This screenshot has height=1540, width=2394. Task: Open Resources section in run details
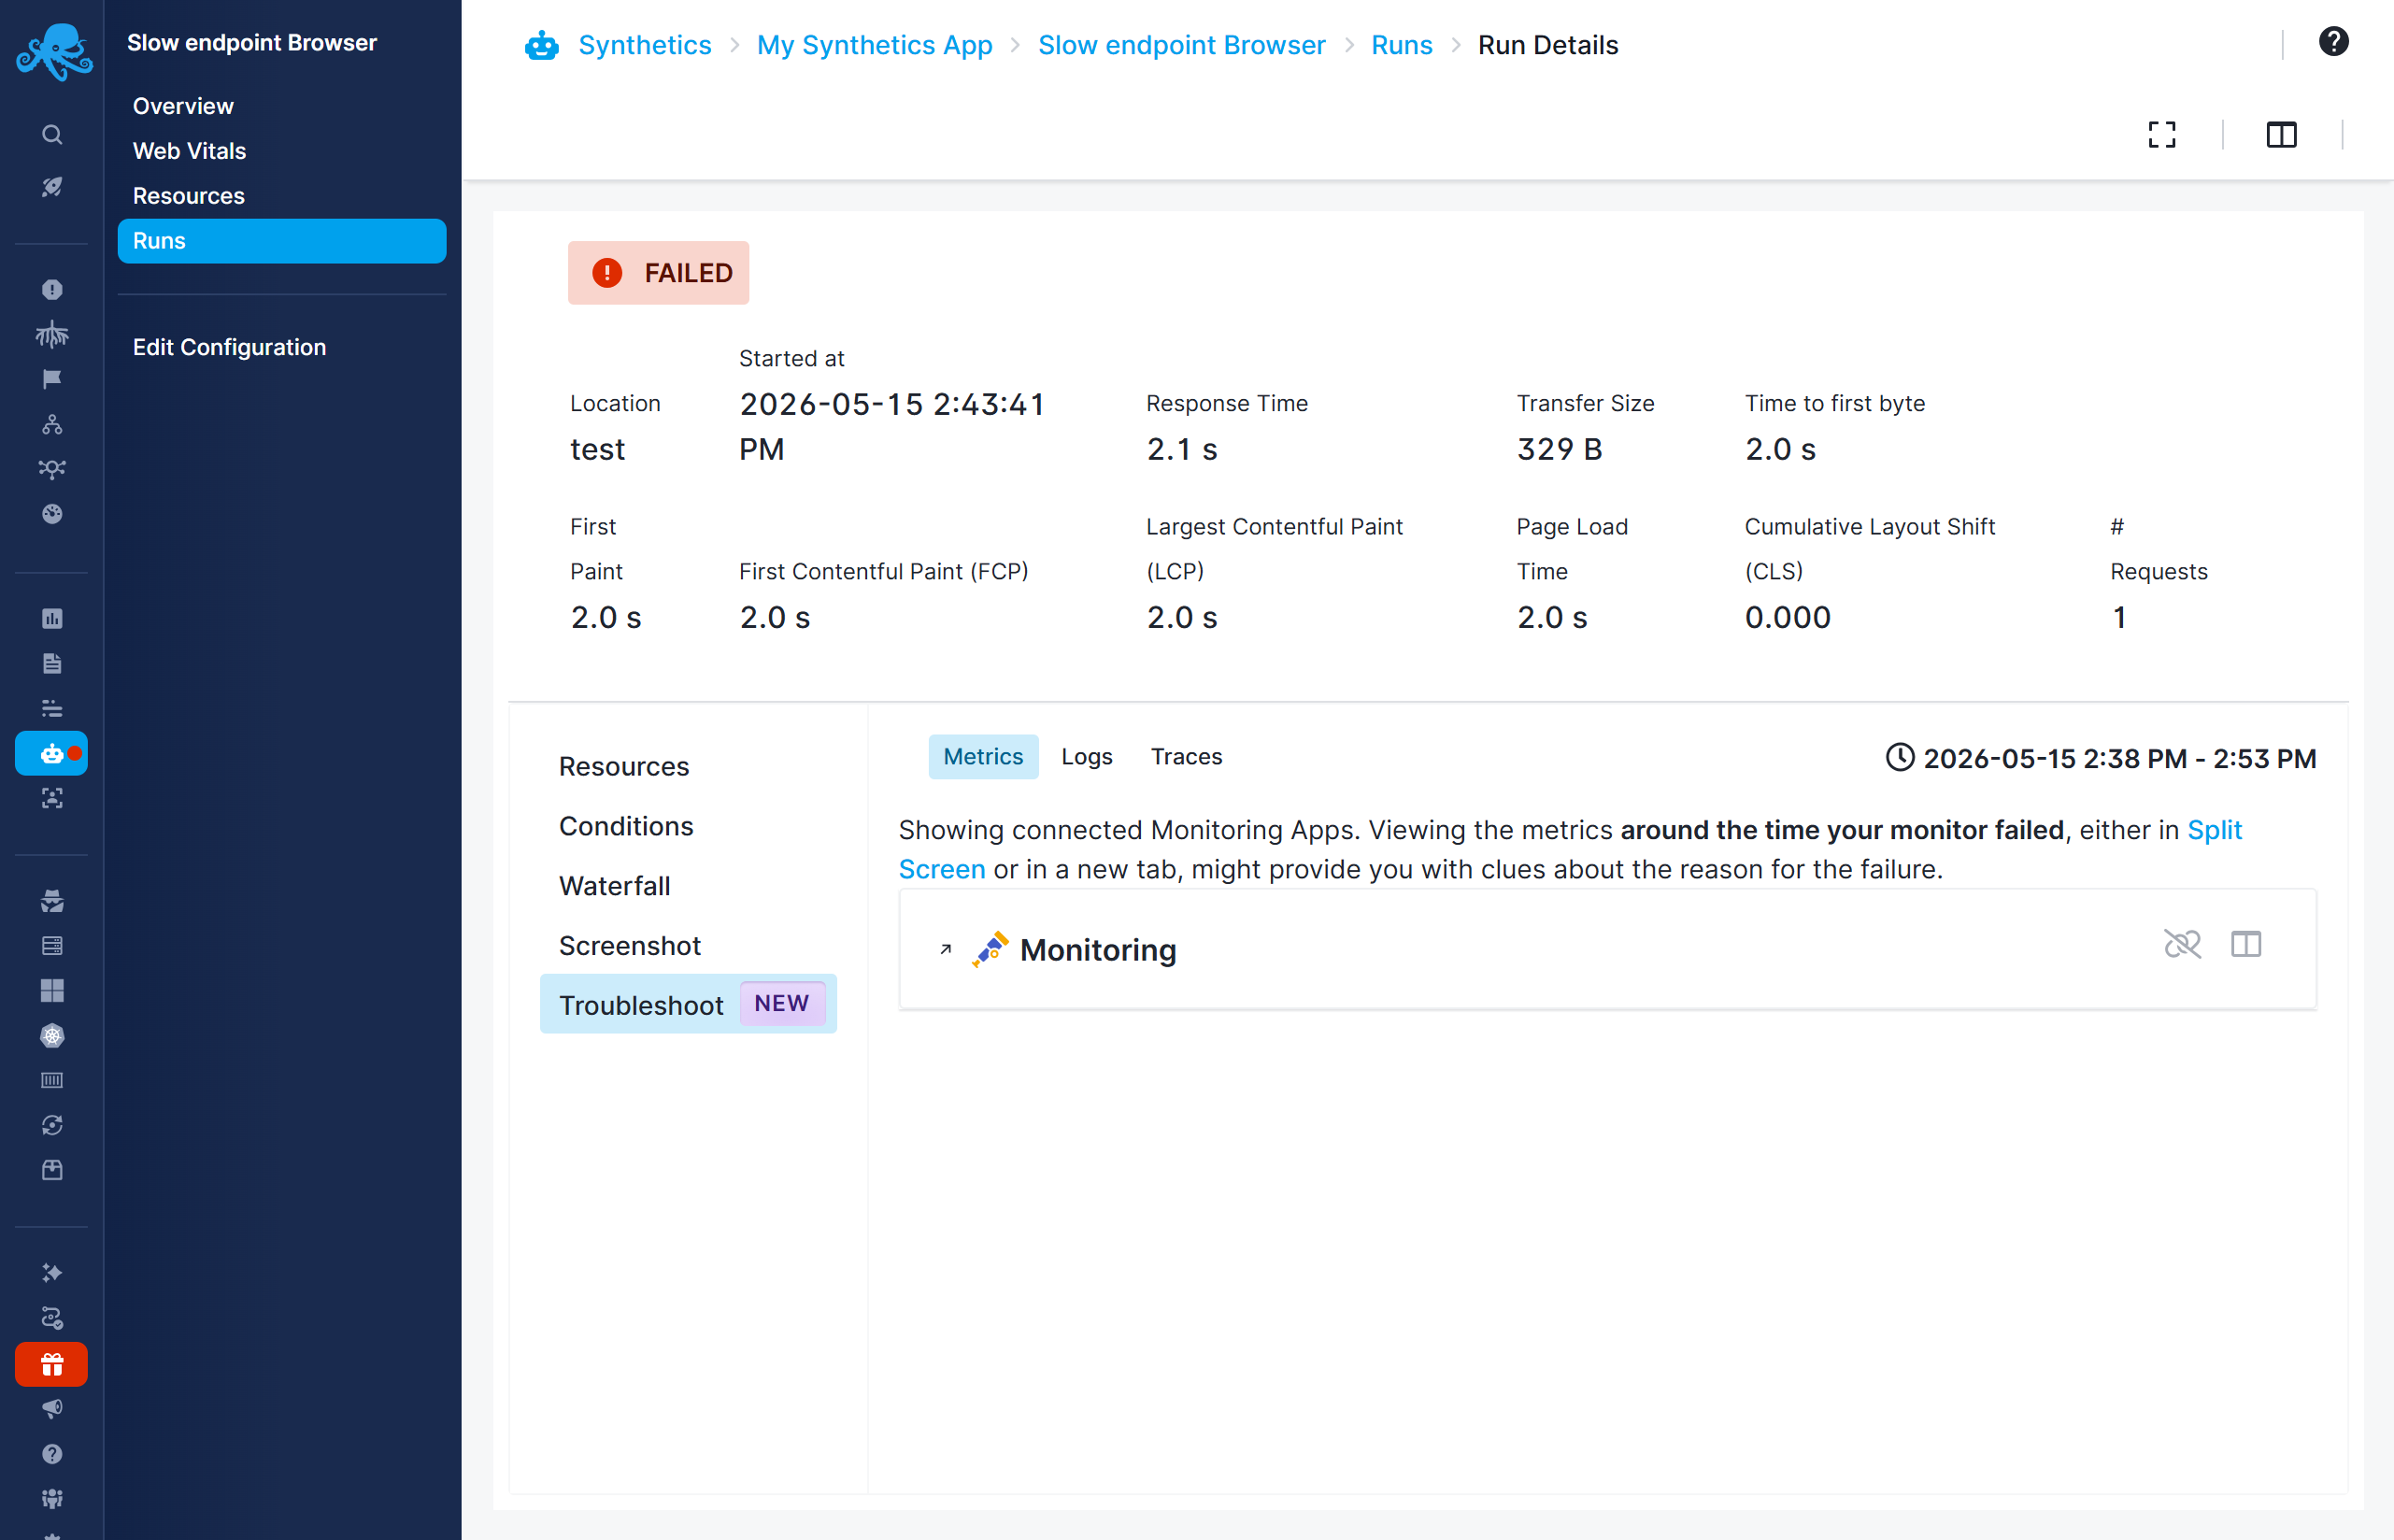624,767
